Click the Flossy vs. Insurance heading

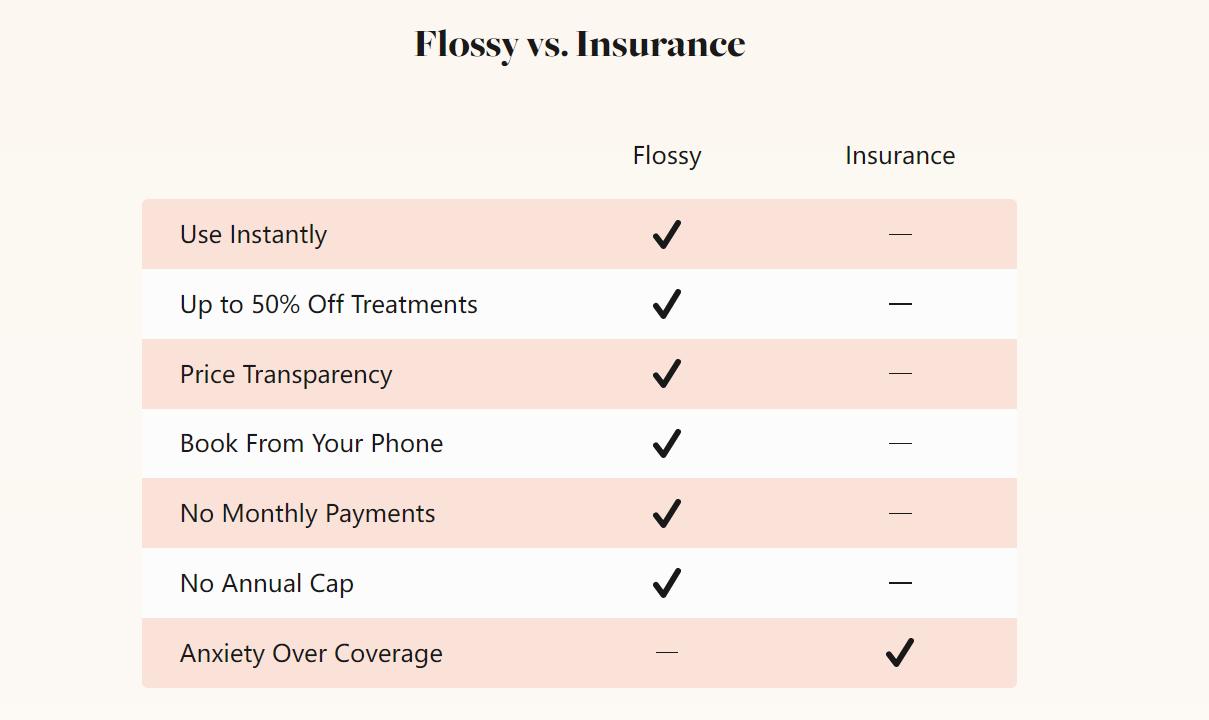(x=580, y=44)
